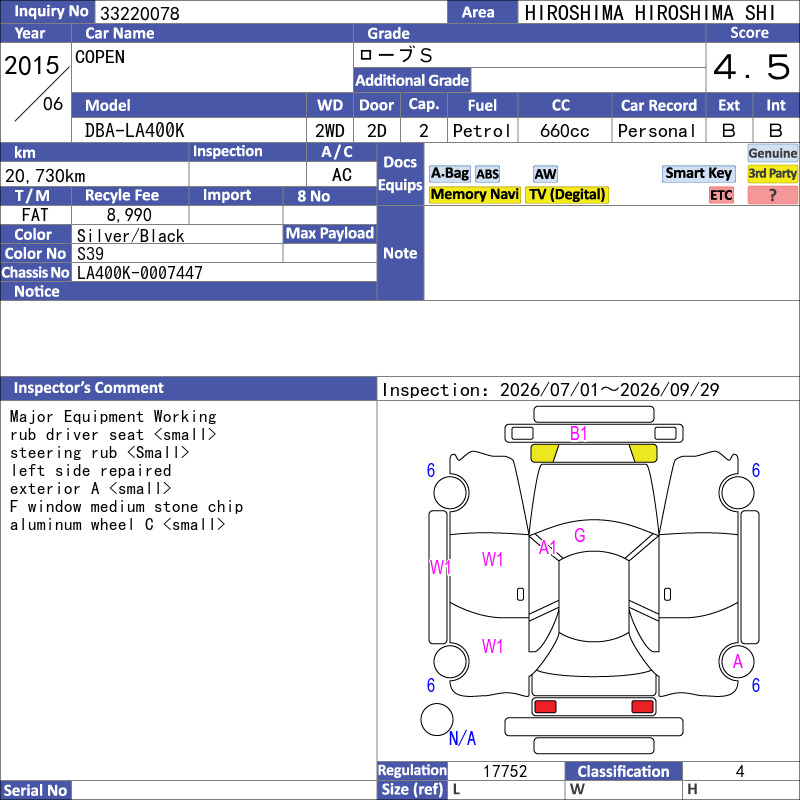Select the AW alloy wheel badge
Viewport: 800px width, 800px height.
point(545,174)
